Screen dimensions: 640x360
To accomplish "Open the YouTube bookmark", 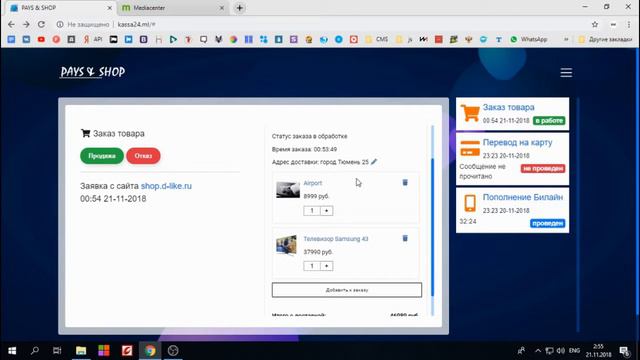I will [41, 40].
